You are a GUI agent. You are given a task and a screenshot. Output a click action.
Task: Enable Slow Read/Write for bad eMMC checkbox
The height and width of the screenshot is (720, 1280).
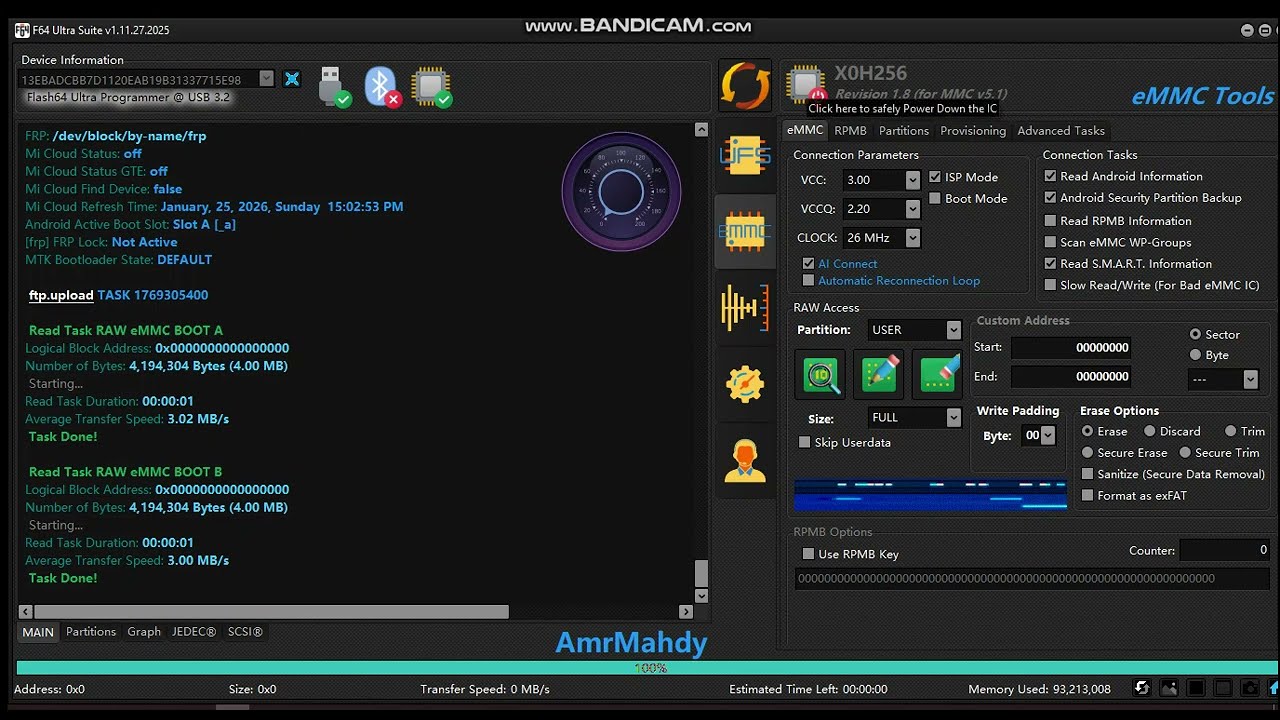click(x=1050, y=285)
